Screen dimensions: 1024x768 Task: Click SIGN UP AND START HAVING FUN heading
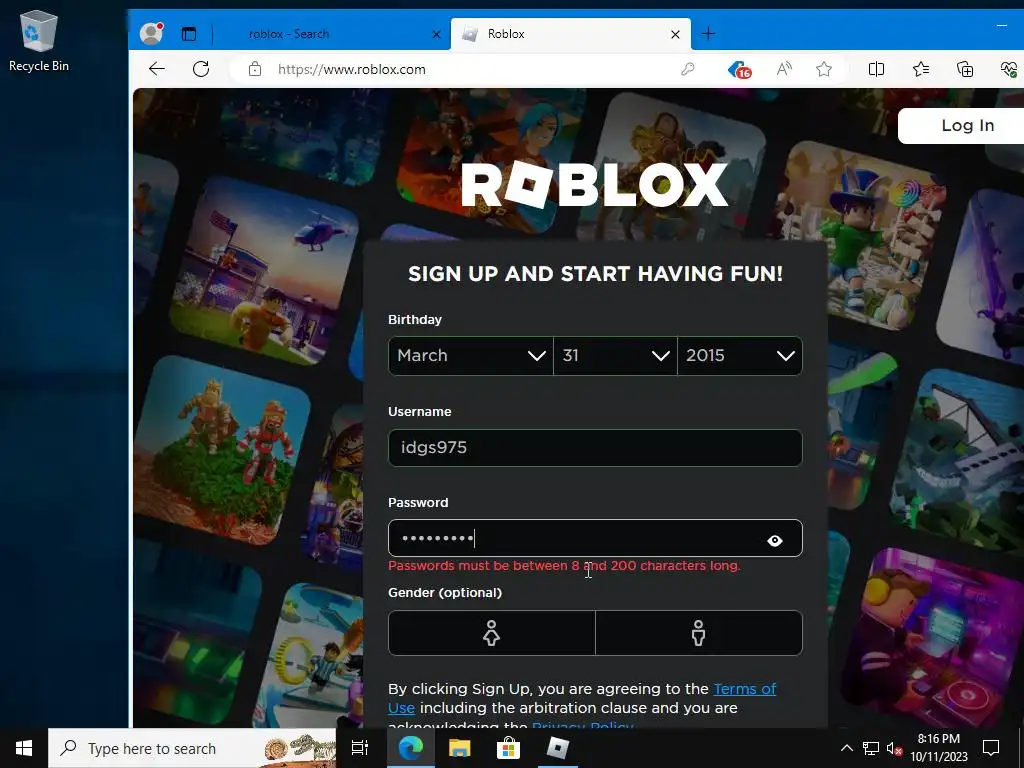[x=595, y=274]
